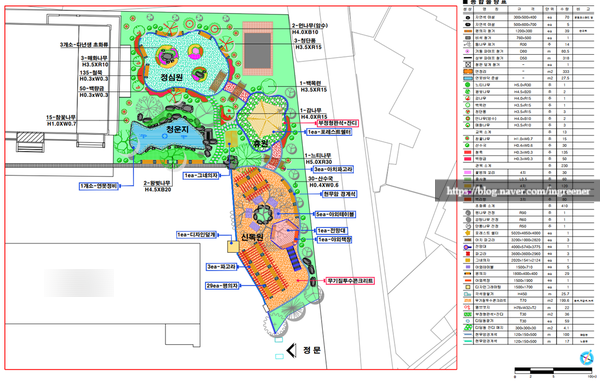Click the hatched box left of building

tap(31, 137)
